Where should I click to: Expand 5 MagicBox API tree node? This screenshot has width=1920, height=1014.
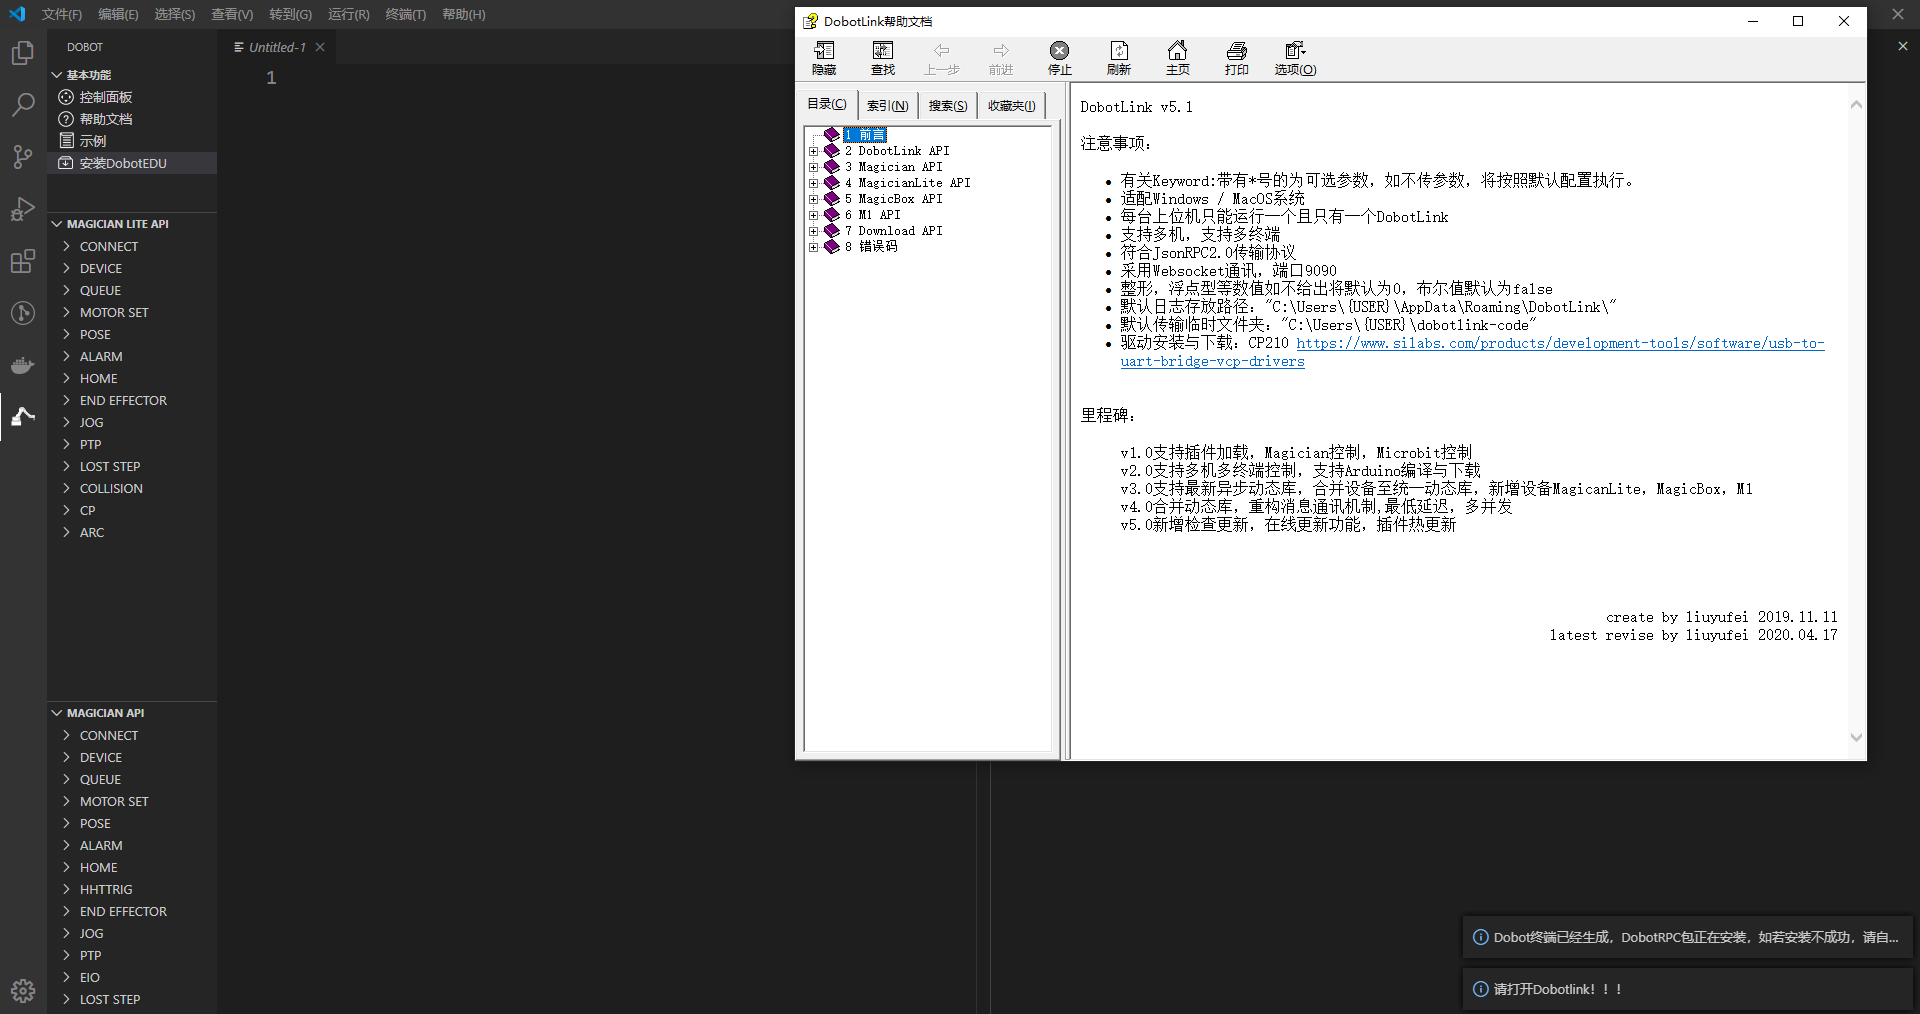tap(814, 199)
